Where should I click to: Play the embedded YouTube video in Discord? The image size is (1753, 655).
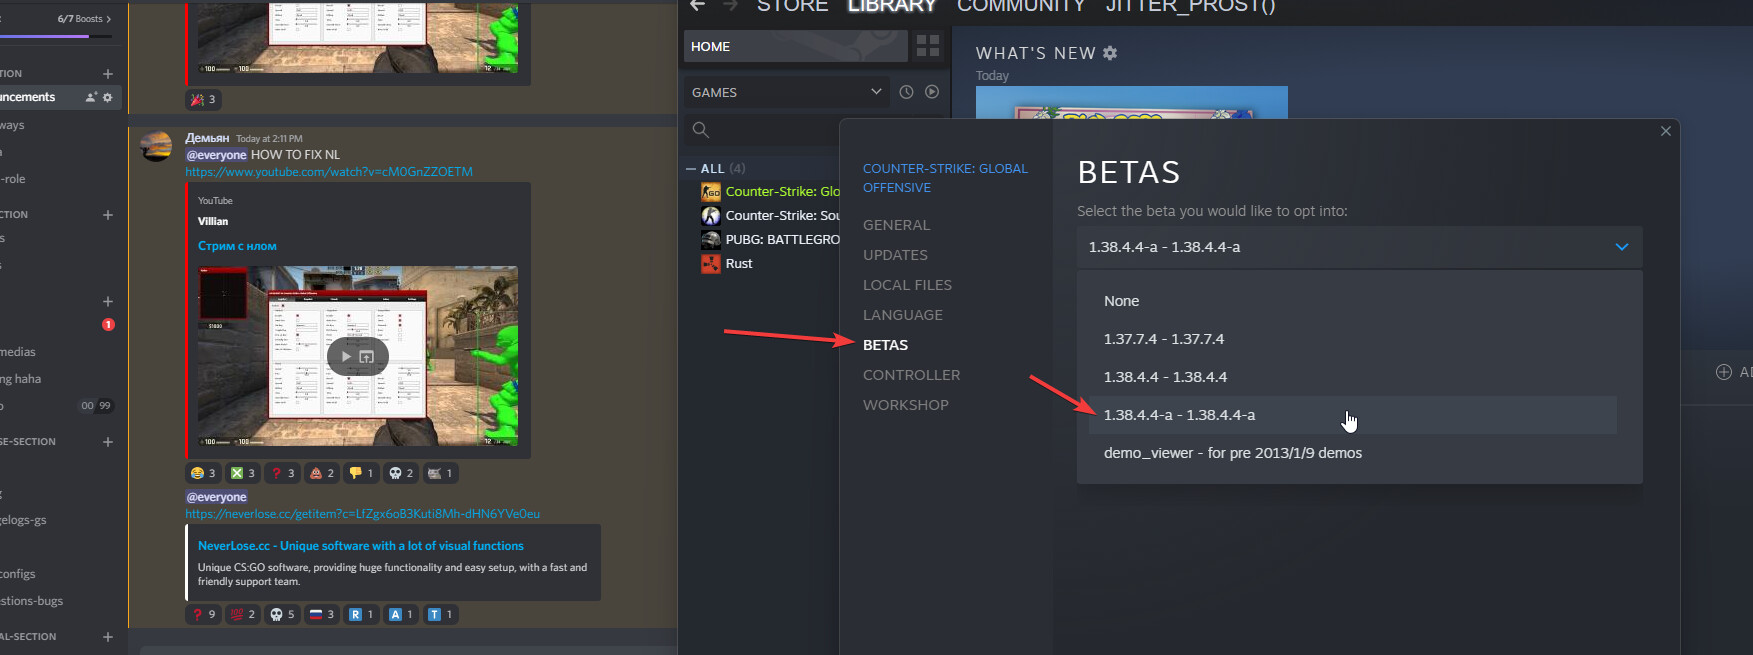(x=346, y=357)
